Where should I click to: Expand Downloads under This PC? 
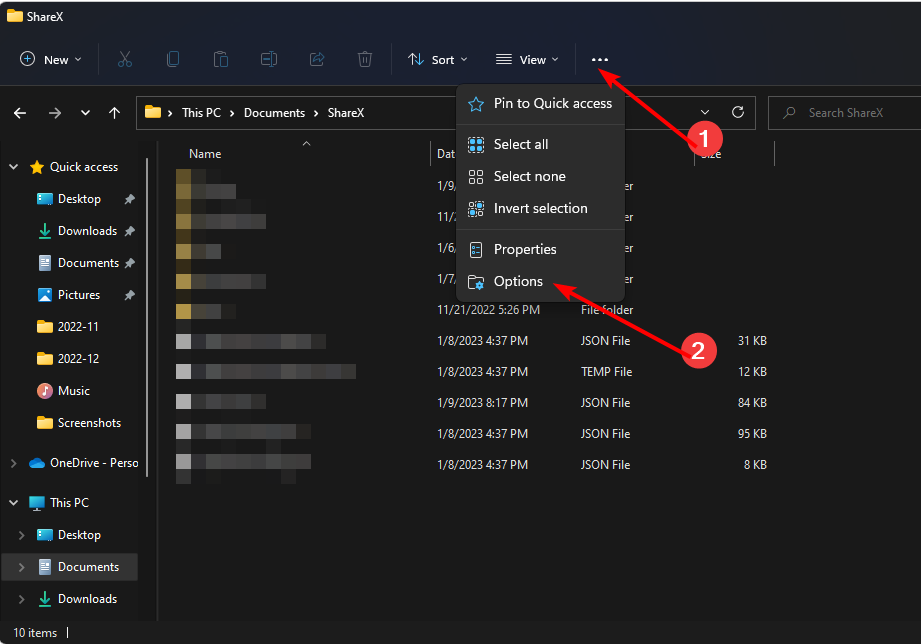22,599
